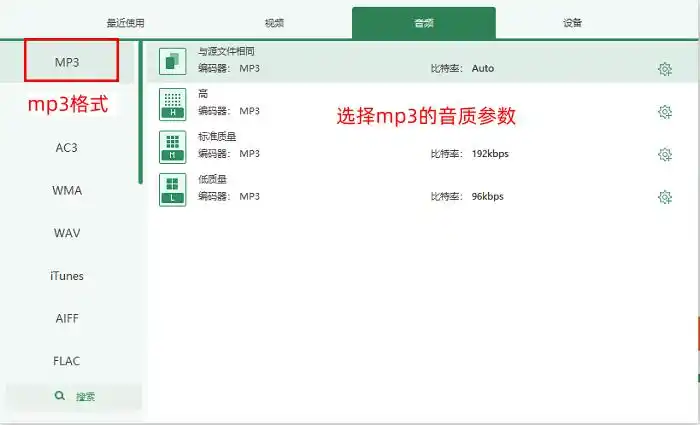The height and width of the screenshot is (425, 700).
Task: Select the WAV audio format
Action: click(67, 233)
